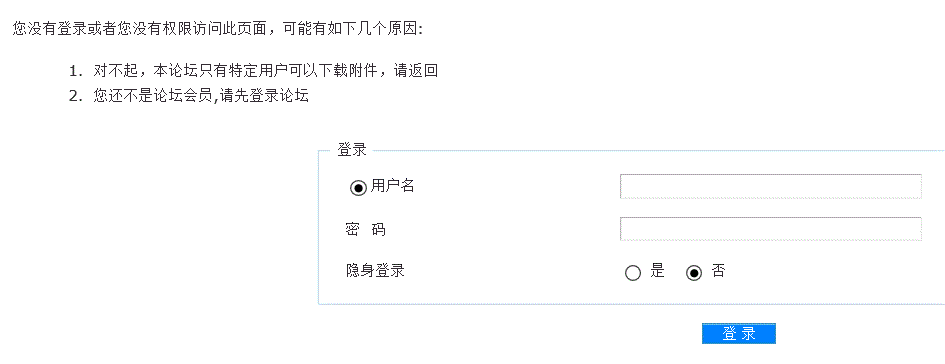Choose 否 for 隐身登录
945x364 pixels.
pos(694,273)
